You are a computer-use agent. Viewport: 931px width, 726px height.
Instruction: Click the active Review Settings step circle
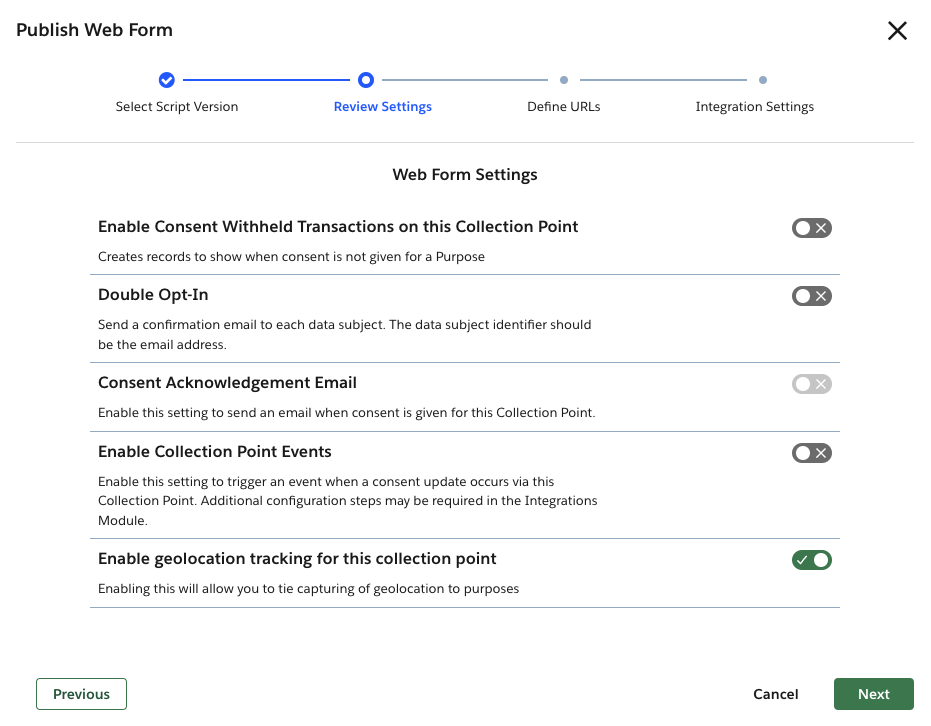[x=365, y=80]
